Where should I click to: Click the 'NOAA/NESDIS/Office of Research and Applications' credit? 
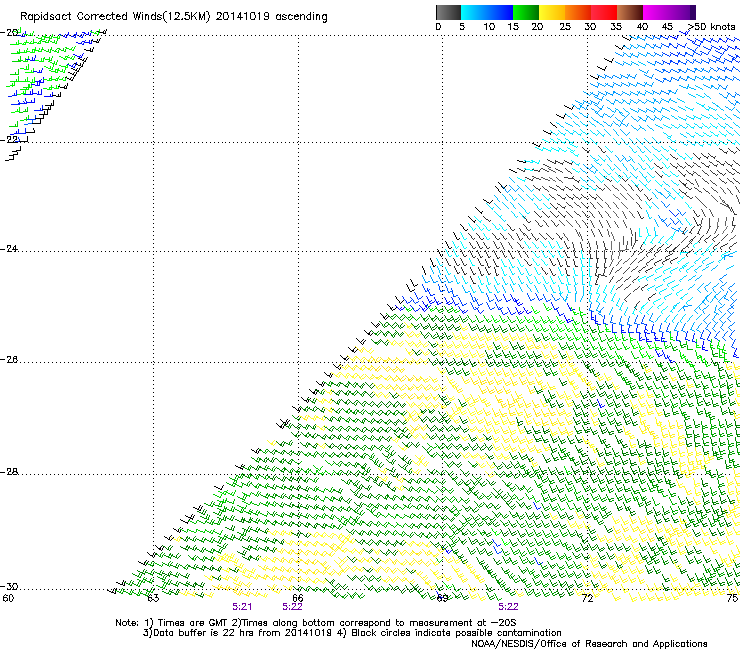(589, 644)
